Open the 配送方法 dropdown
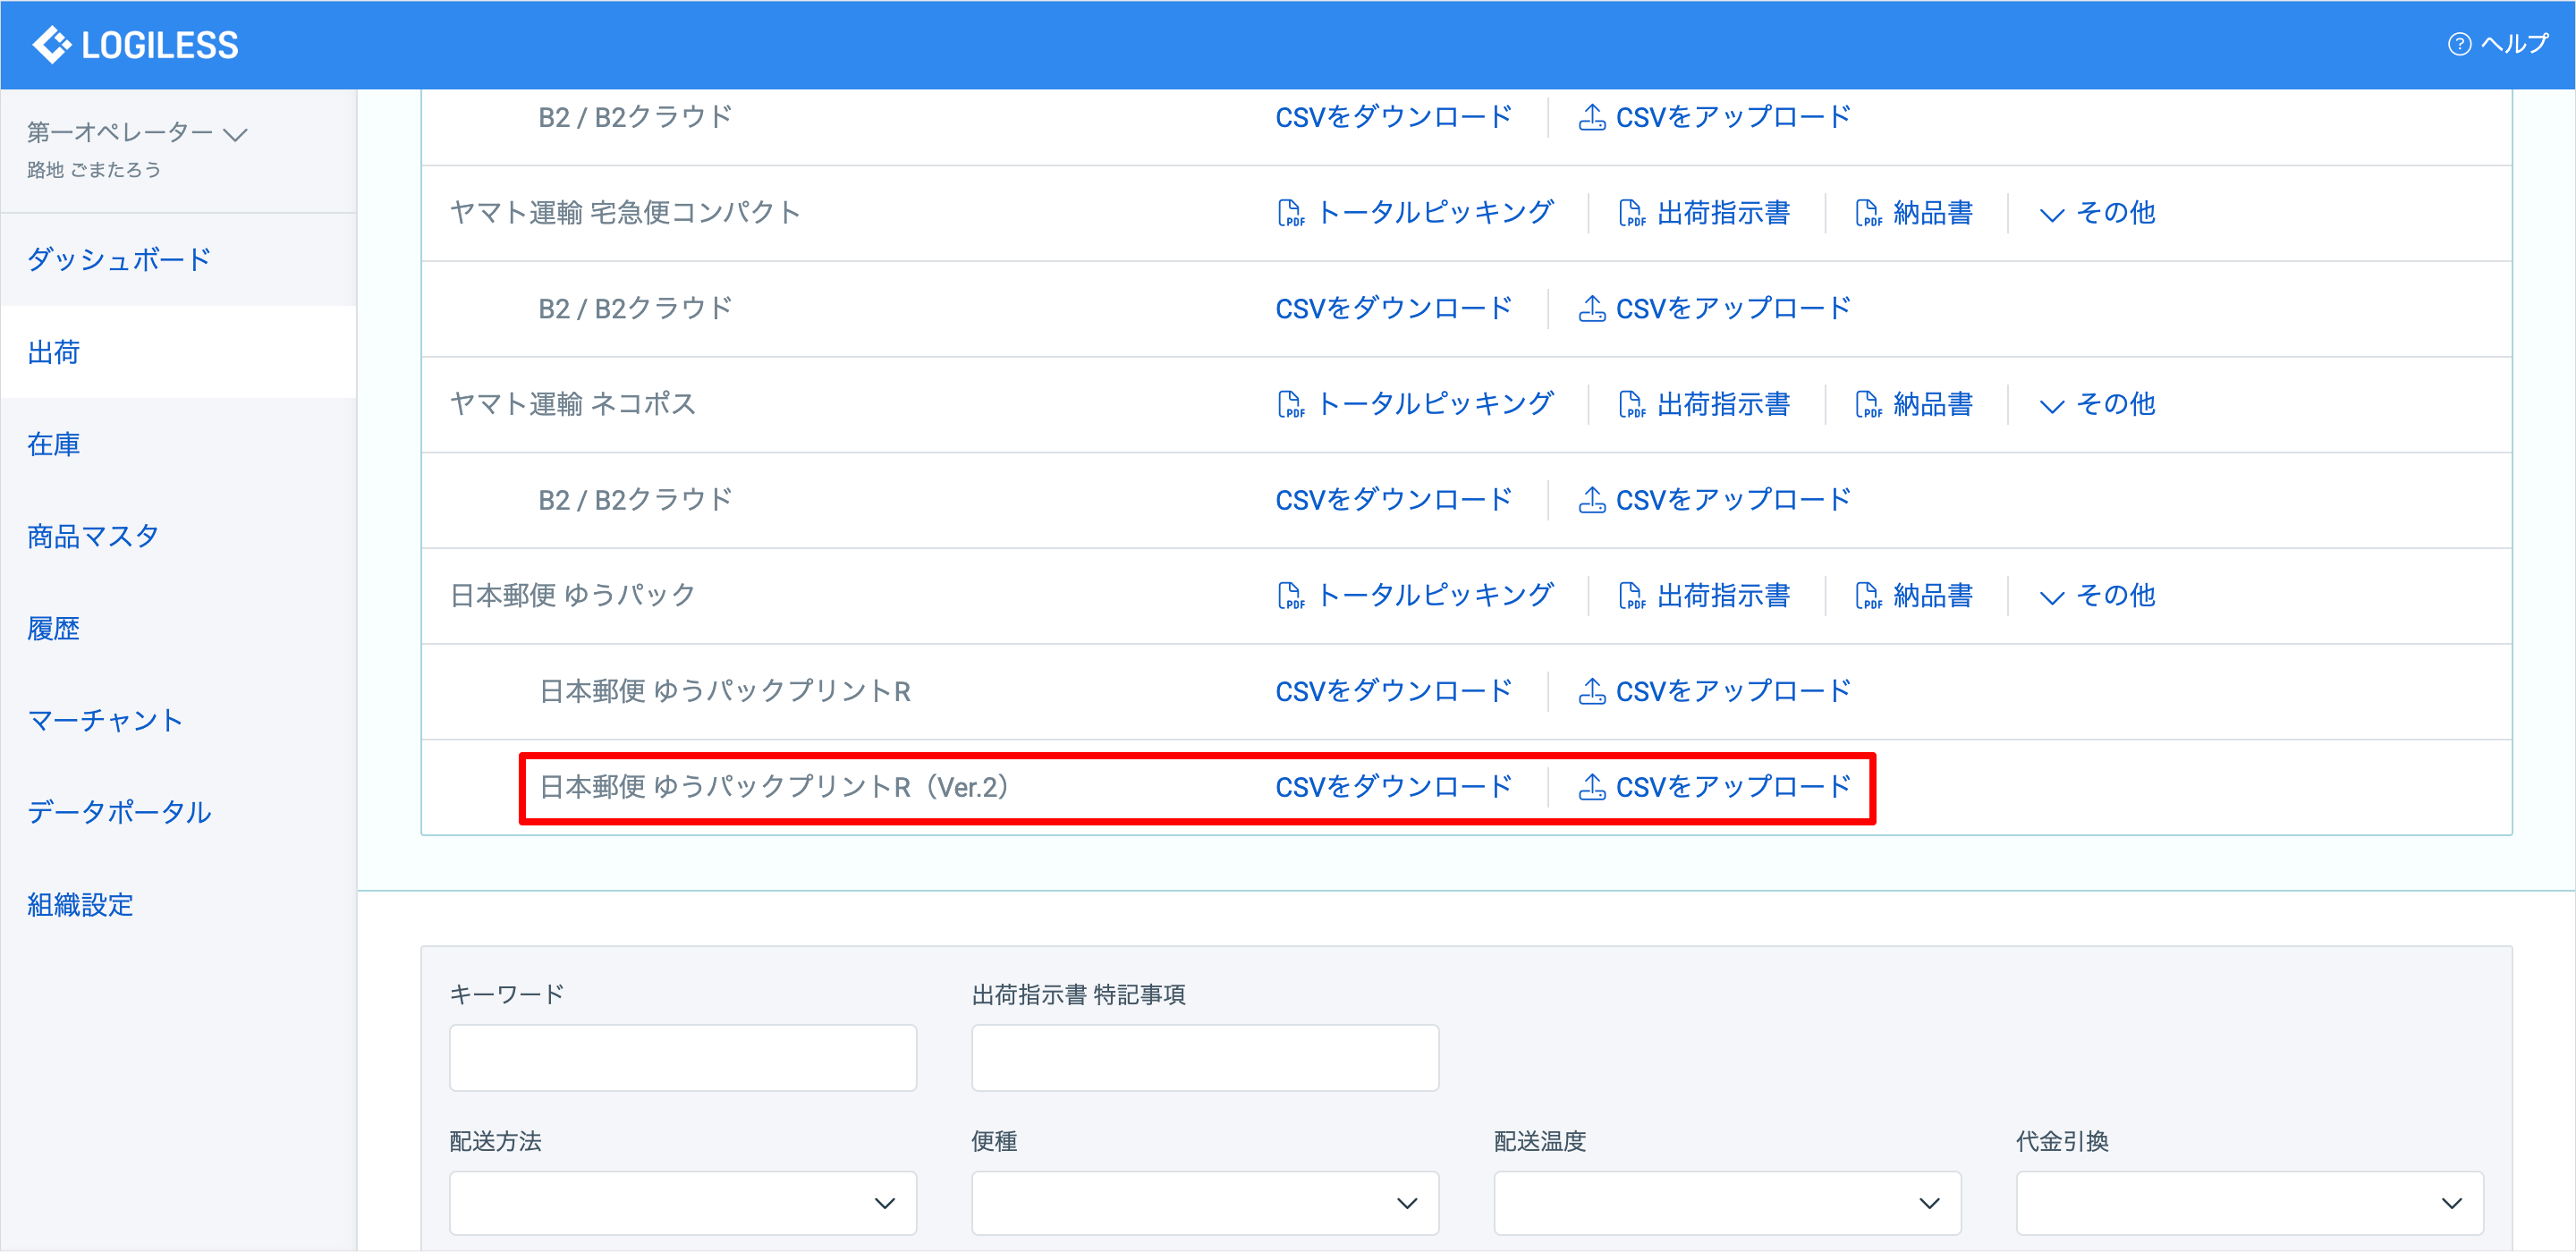 [683, 1203]
